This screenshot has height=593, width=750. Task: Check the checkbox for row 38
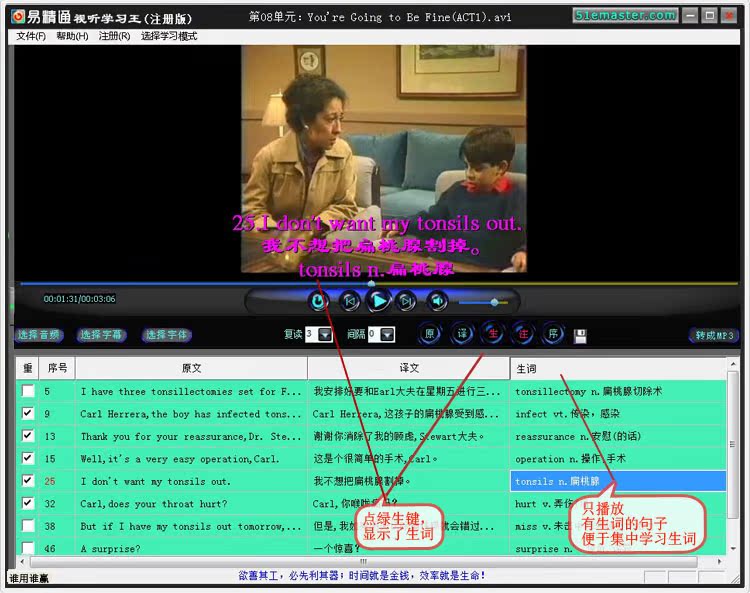[x=28, y=526]
